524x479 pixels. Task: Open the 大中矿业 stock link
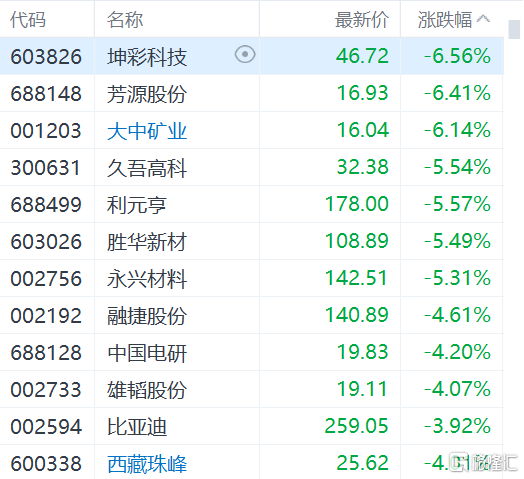(147, 130)
